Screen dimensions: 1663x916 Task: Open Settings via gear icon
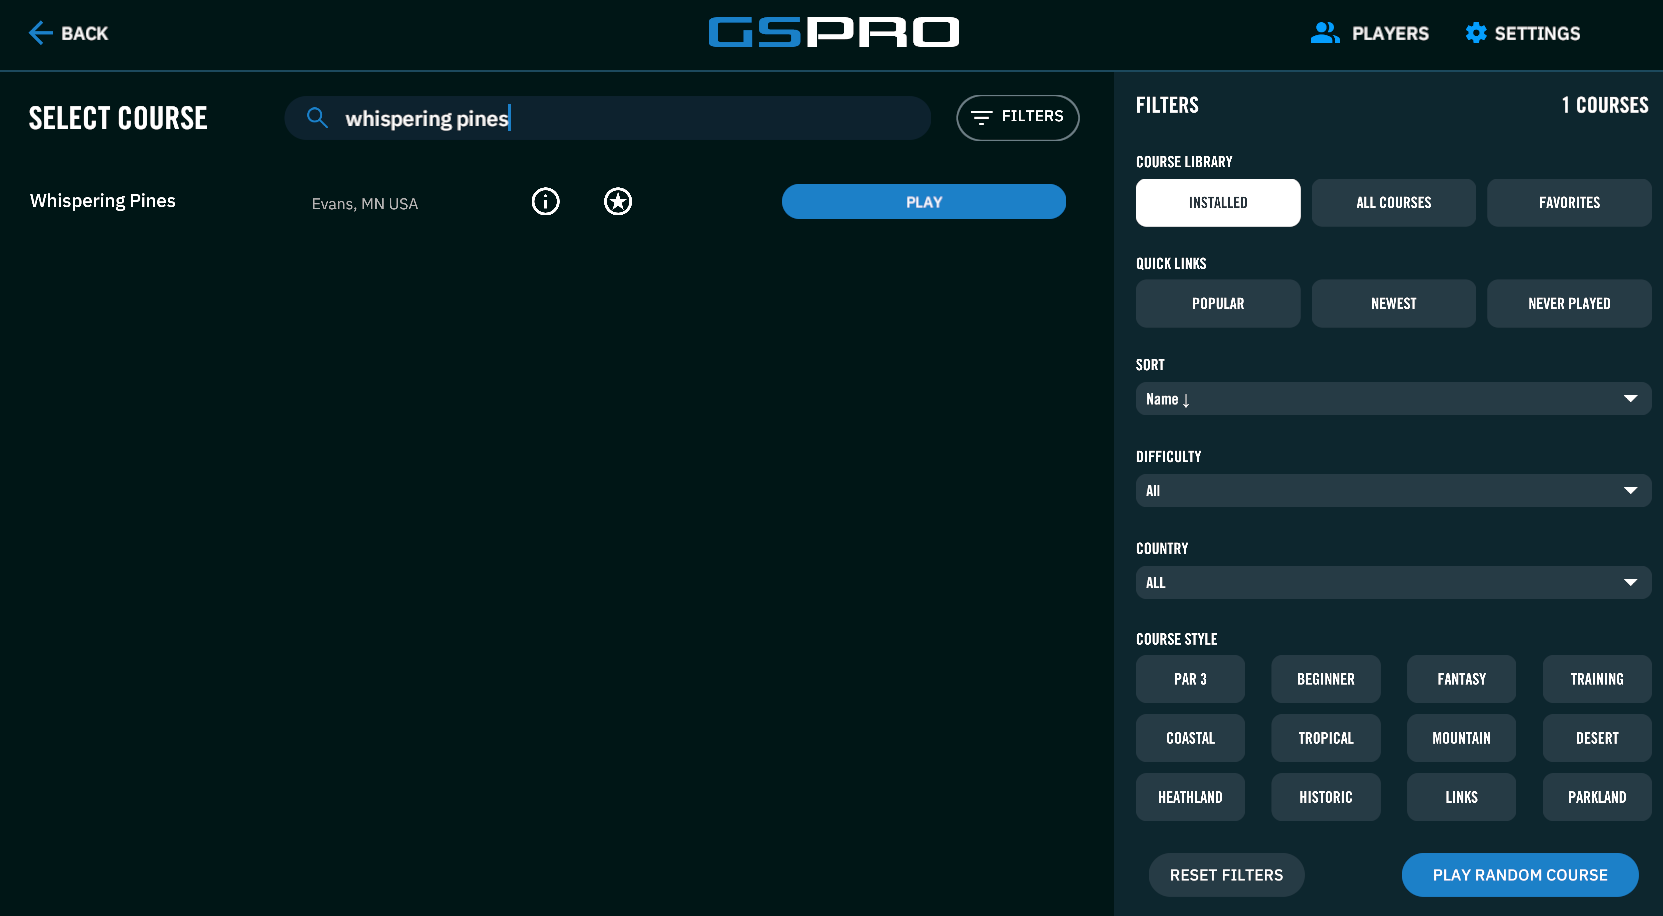(x=1475, y=33)
